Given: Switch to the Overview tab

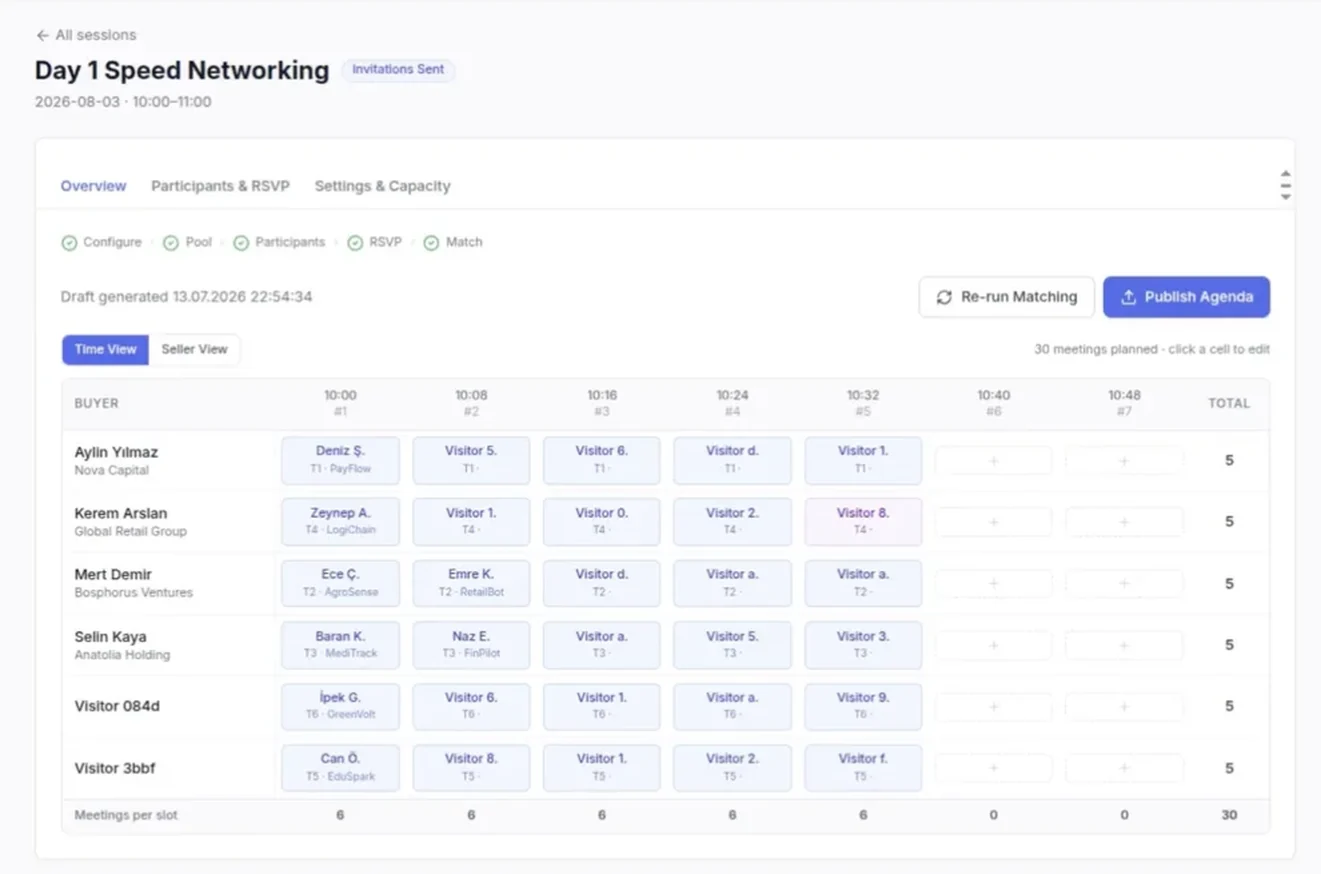Looking at the screenshot, I should [x=93, y=186].
